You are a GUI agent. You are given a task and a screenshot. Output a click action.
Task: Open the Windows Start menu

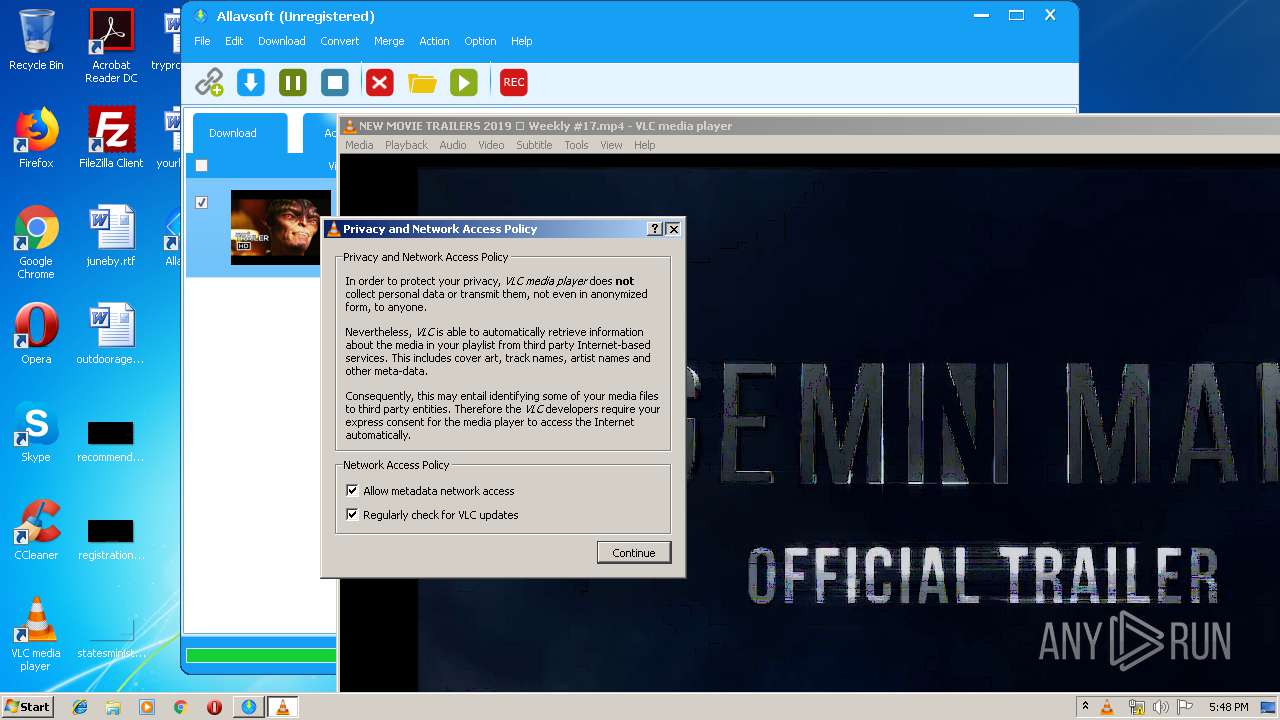click(27, 706)
